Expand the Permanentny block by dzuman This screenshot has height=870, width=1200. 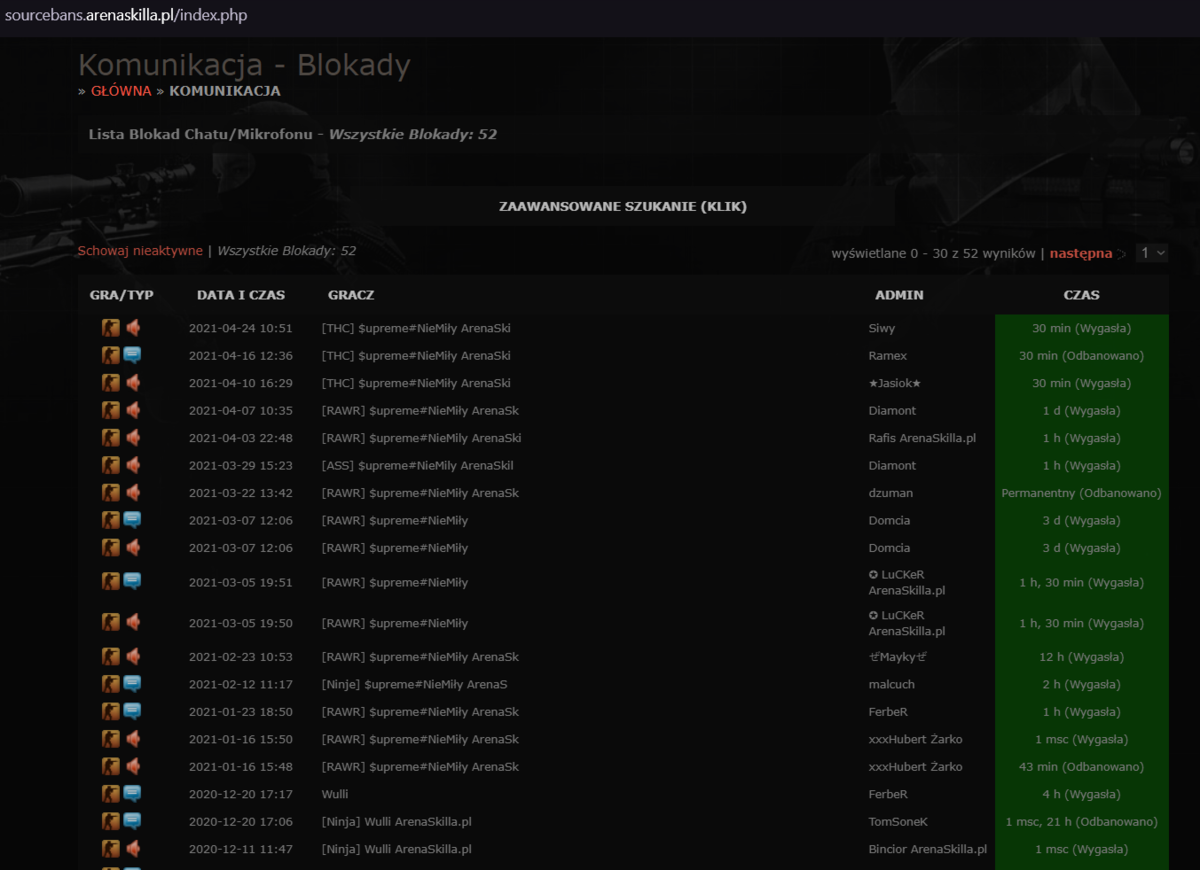click(x=623, y=493)
